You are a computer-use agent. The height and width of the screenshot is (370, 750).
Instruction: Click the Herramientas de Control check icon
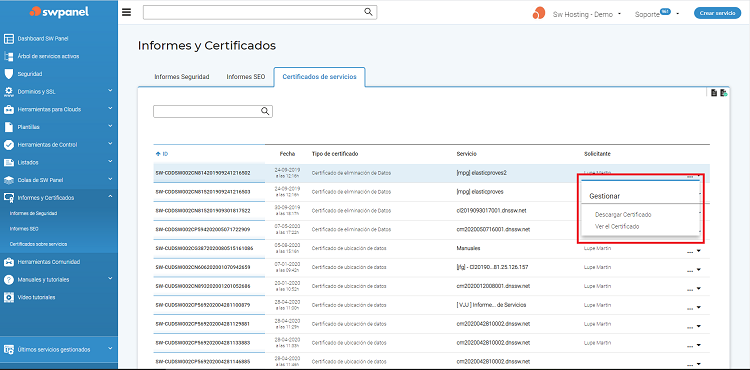9,144
